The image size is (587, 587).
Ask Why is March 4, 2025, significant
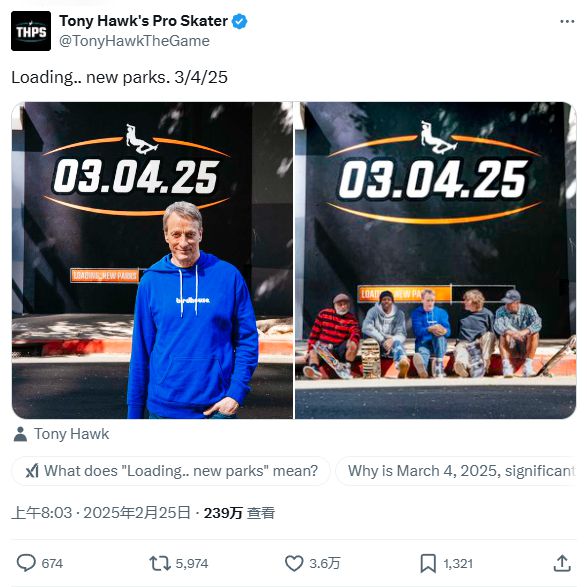(x=455, y=471)
